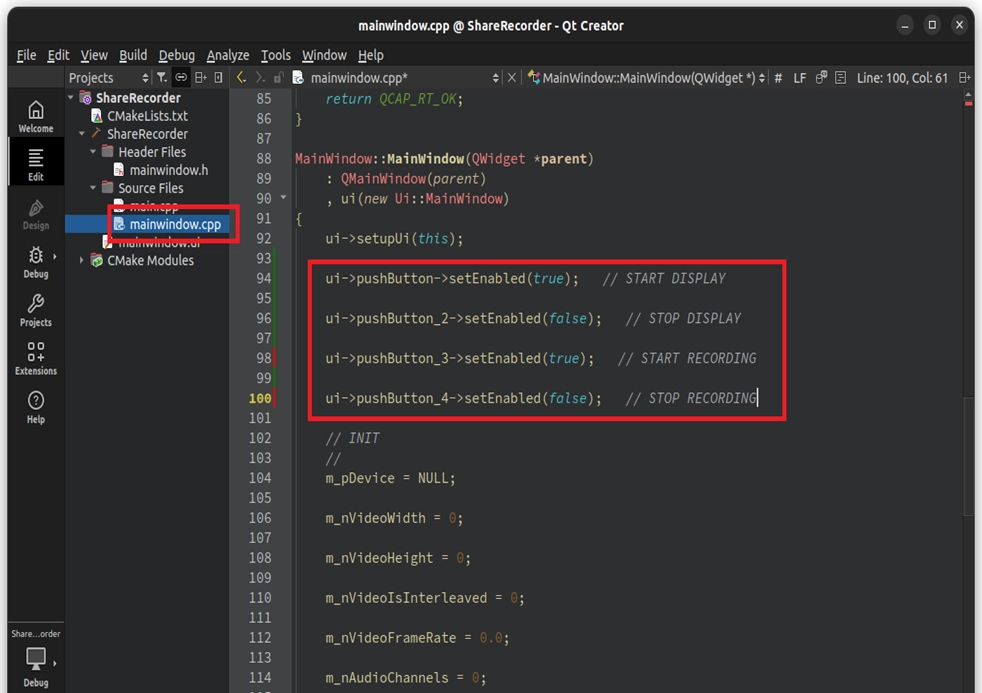The image size is (982, 693).
Task: Collapse the Source Files folder
Action: [x=93, y=188]
